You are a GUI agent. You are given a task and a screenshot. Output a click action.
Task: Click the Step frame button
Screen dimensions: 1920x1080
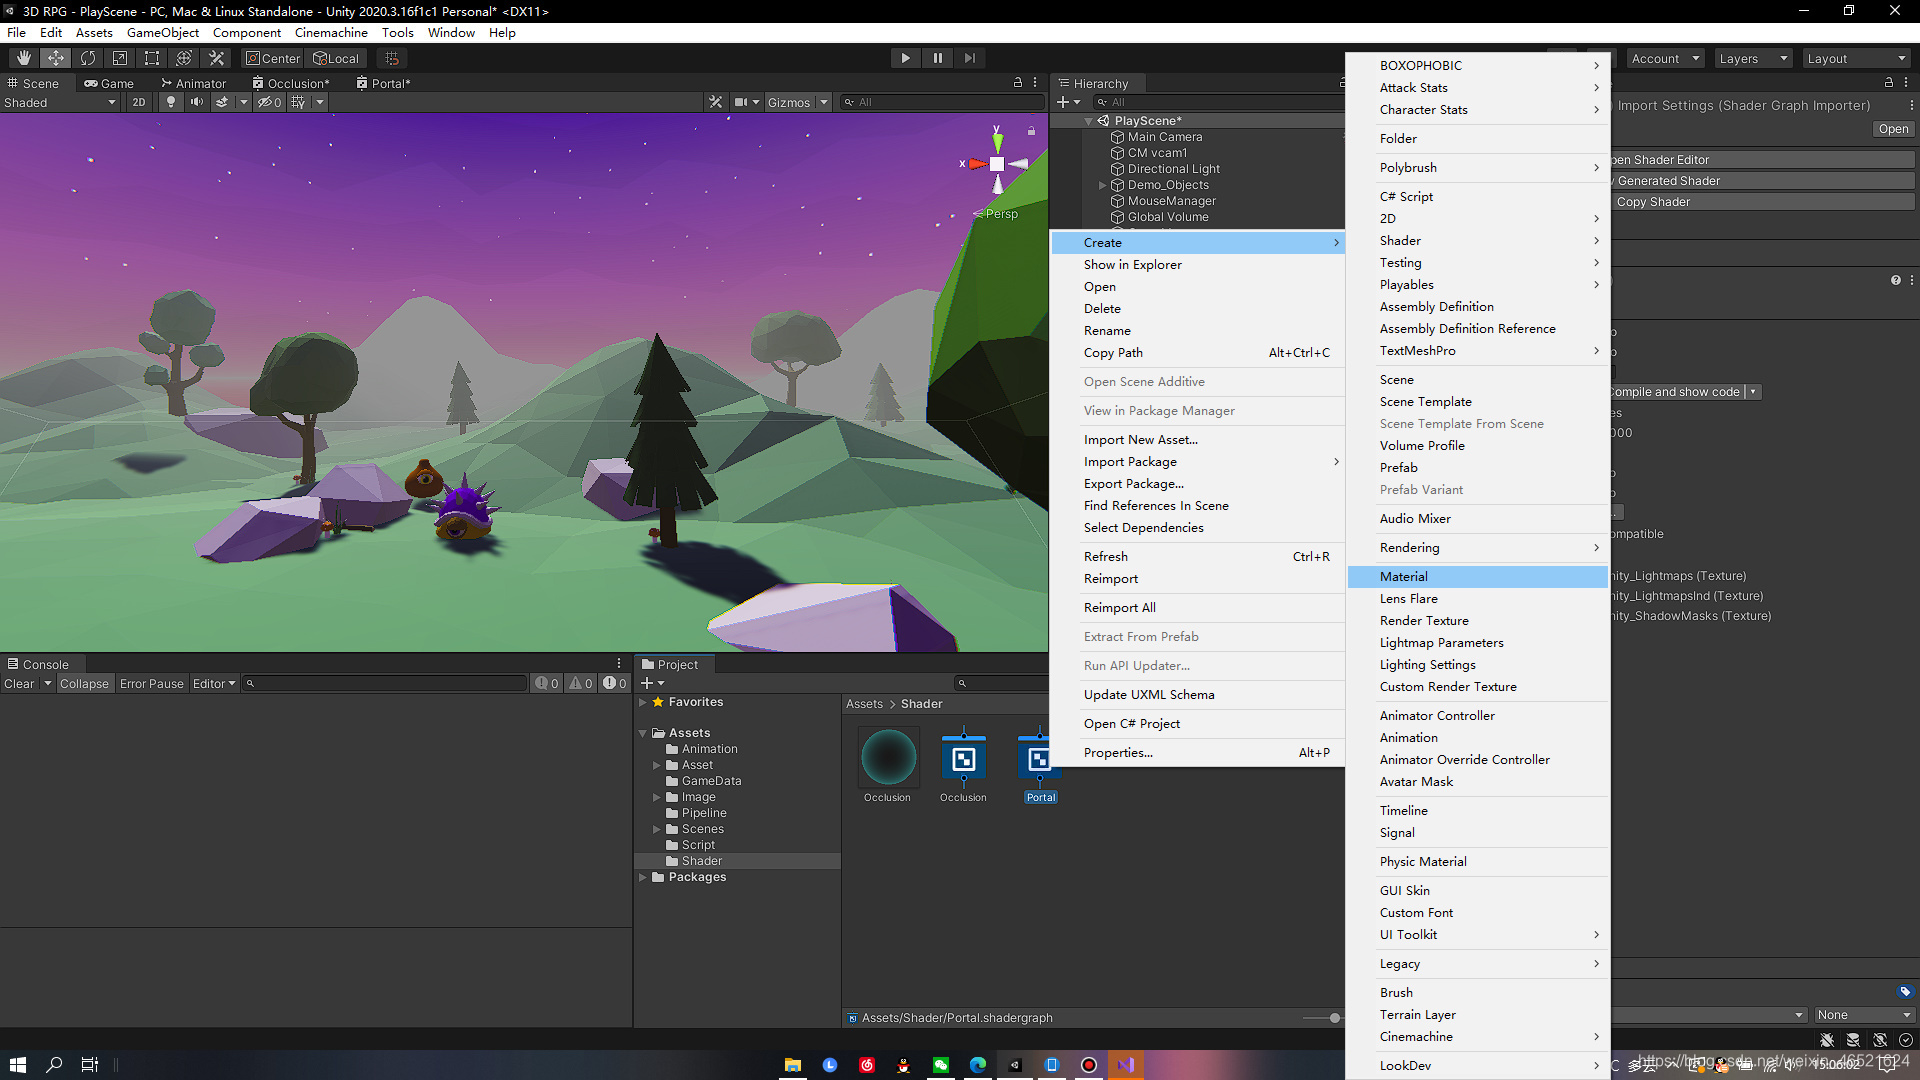(969, 58)
